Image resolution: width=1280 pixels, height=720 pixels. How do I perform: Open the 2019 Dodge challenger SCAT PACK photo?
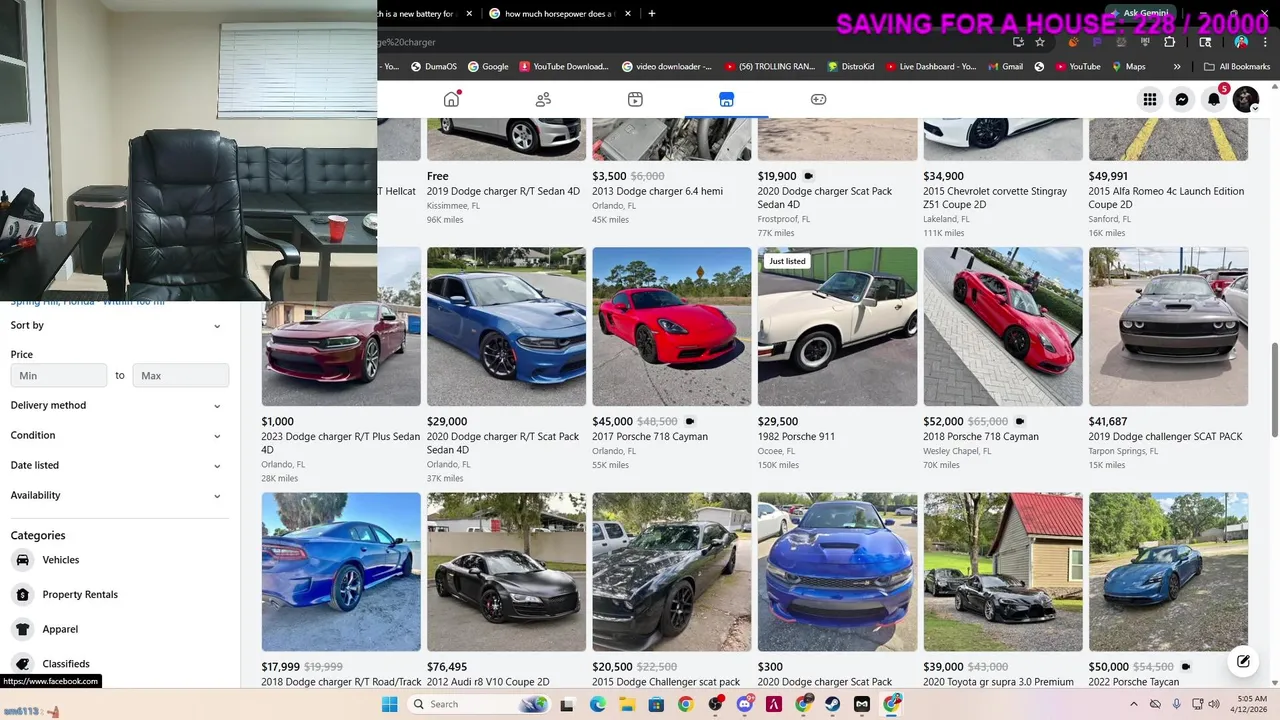pos(1168,326)
